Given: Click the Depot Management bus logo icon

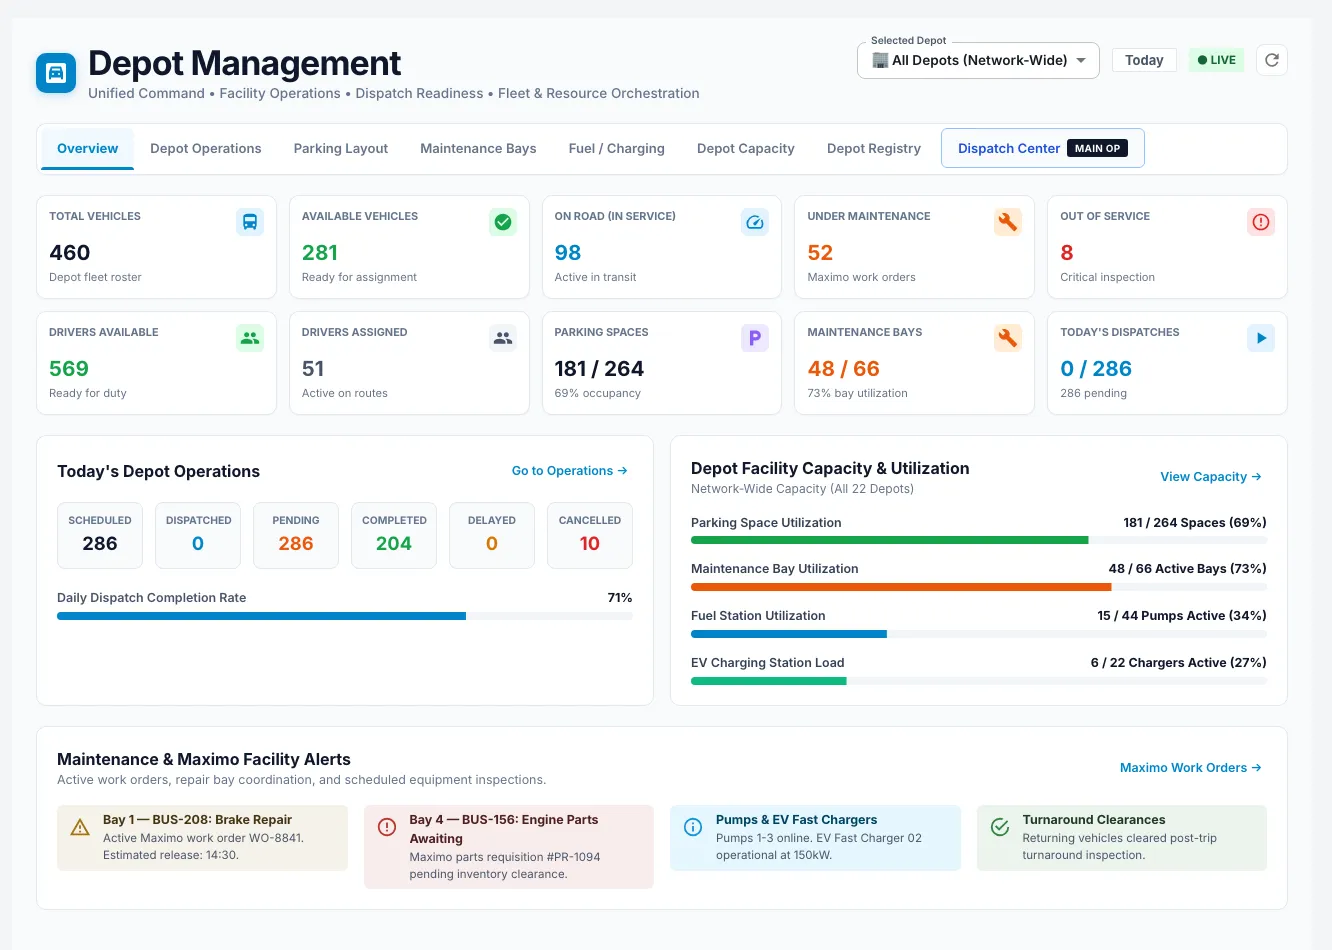Looking at the screenshot, I should pyautogui.click(x=56, y=73).
